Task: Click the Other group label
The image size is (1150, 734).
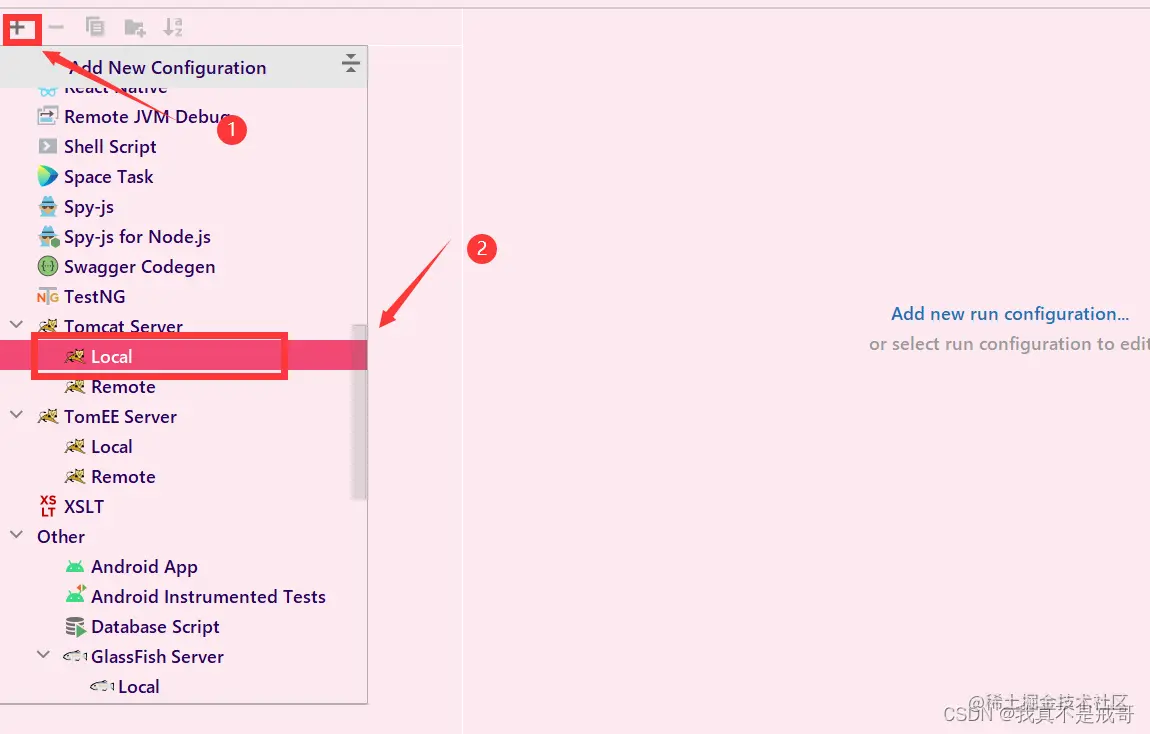Action: pos(61,537)
